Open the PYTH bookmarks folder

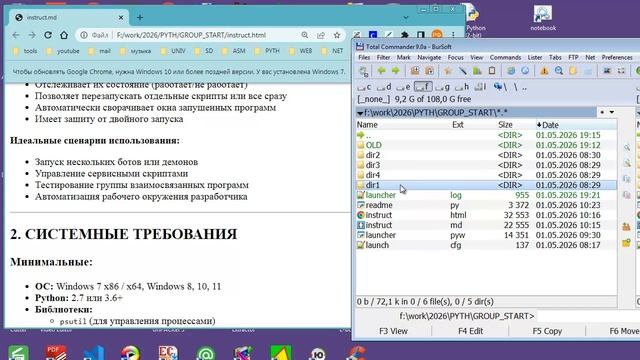click(x=267, y=51)
